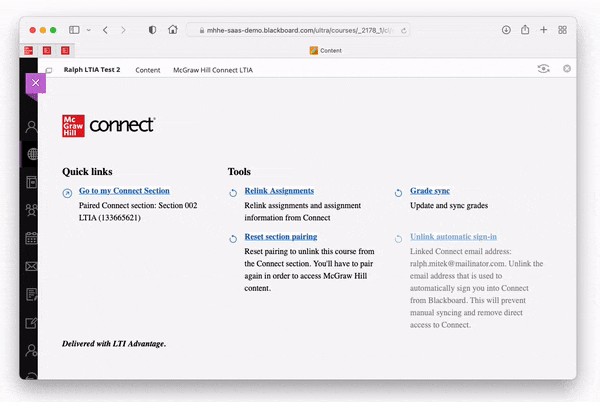Open the Safari downloads icon

pyautogui.click(x=506, y=30)
